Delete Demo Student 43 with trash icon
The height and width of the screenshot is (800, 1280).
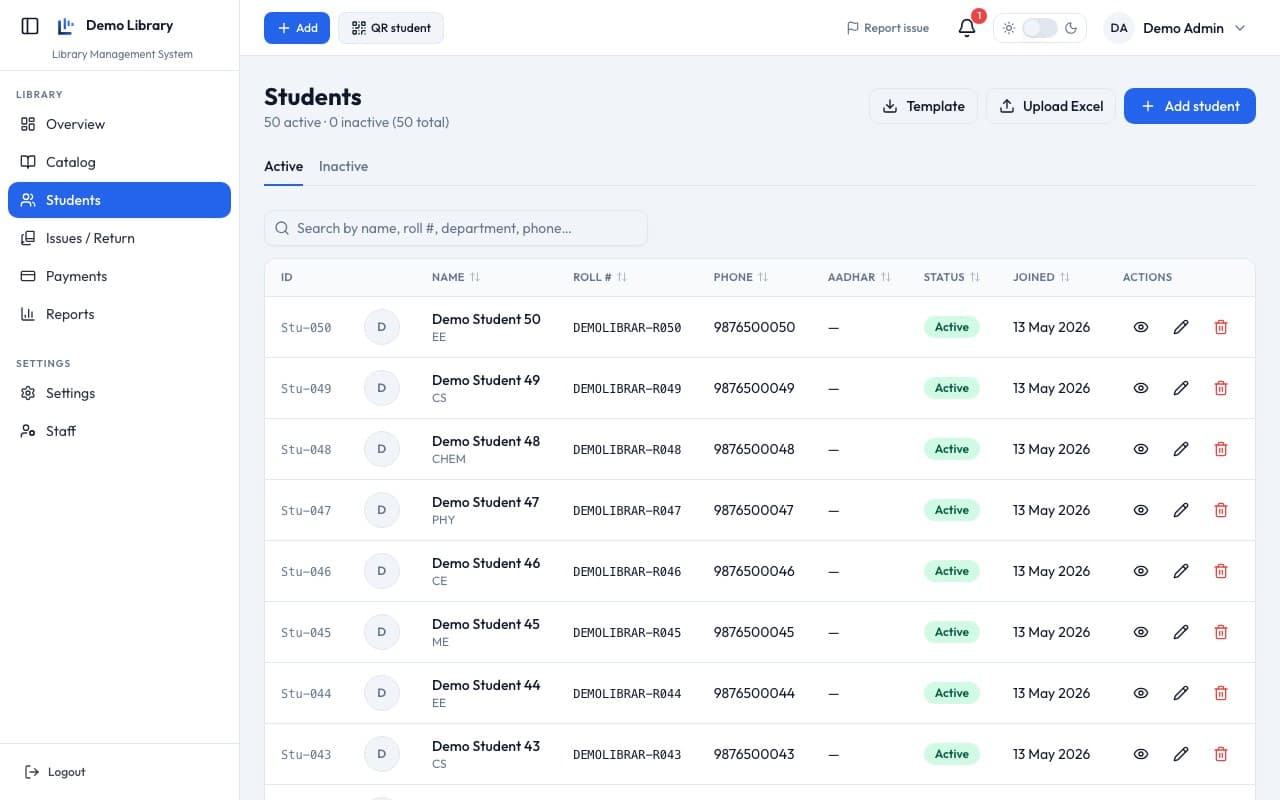point(1220,754)
